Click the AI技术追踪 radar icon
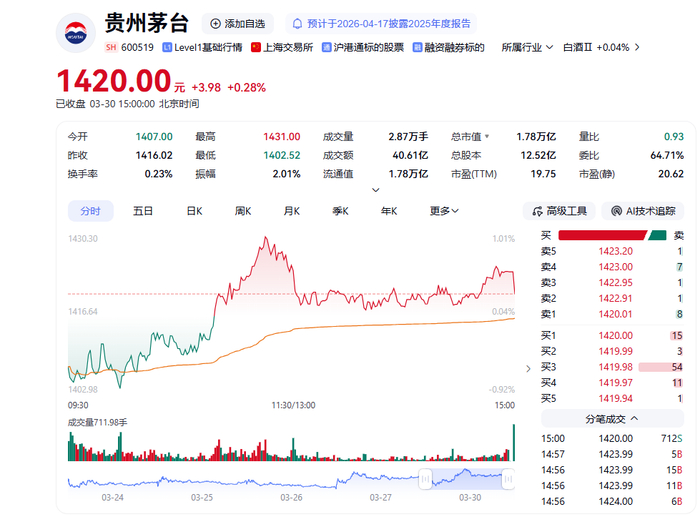The image size is (700, 517). coord(617,211)
